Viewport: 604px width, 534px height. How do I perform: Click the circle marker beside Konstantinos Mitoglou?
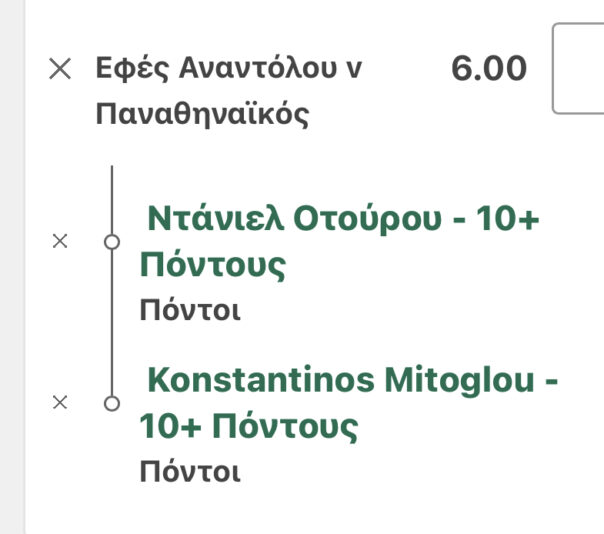[x=112, y=403]
